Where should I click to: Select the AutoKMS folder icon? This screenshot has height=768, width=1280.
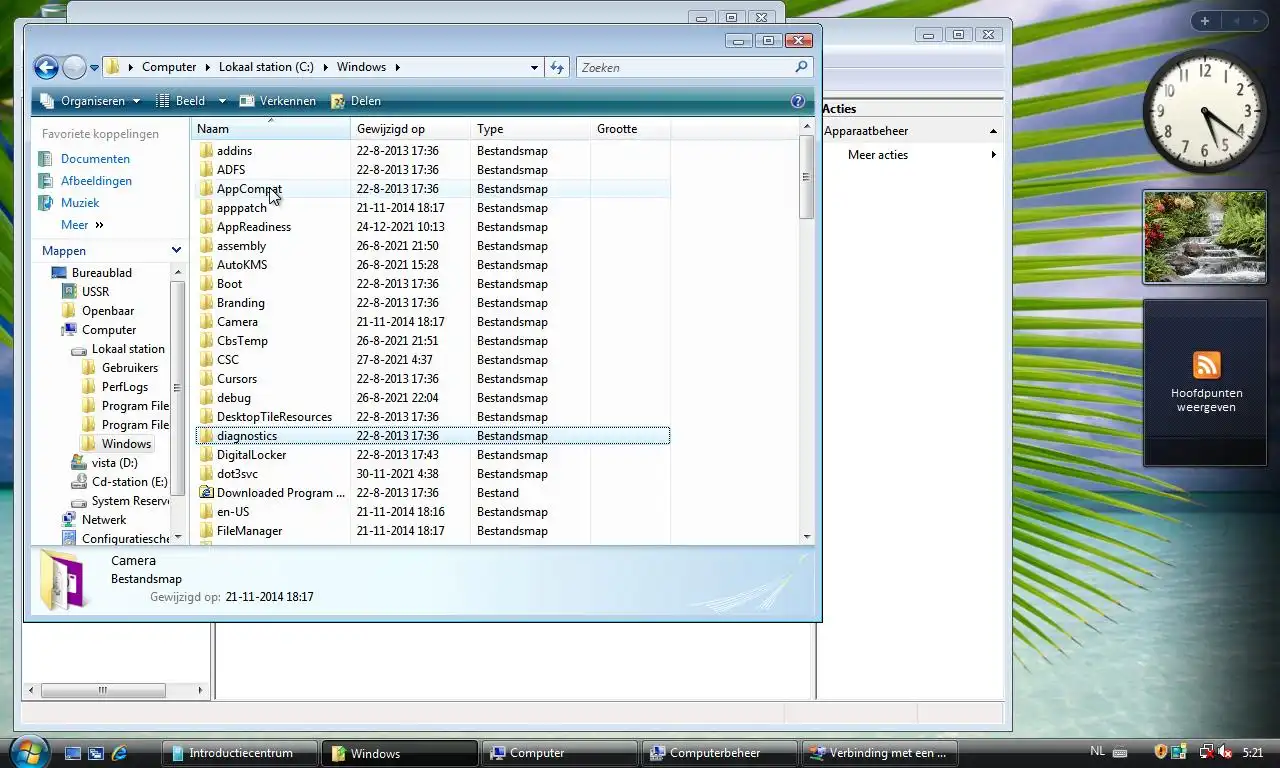pos(206,265)
